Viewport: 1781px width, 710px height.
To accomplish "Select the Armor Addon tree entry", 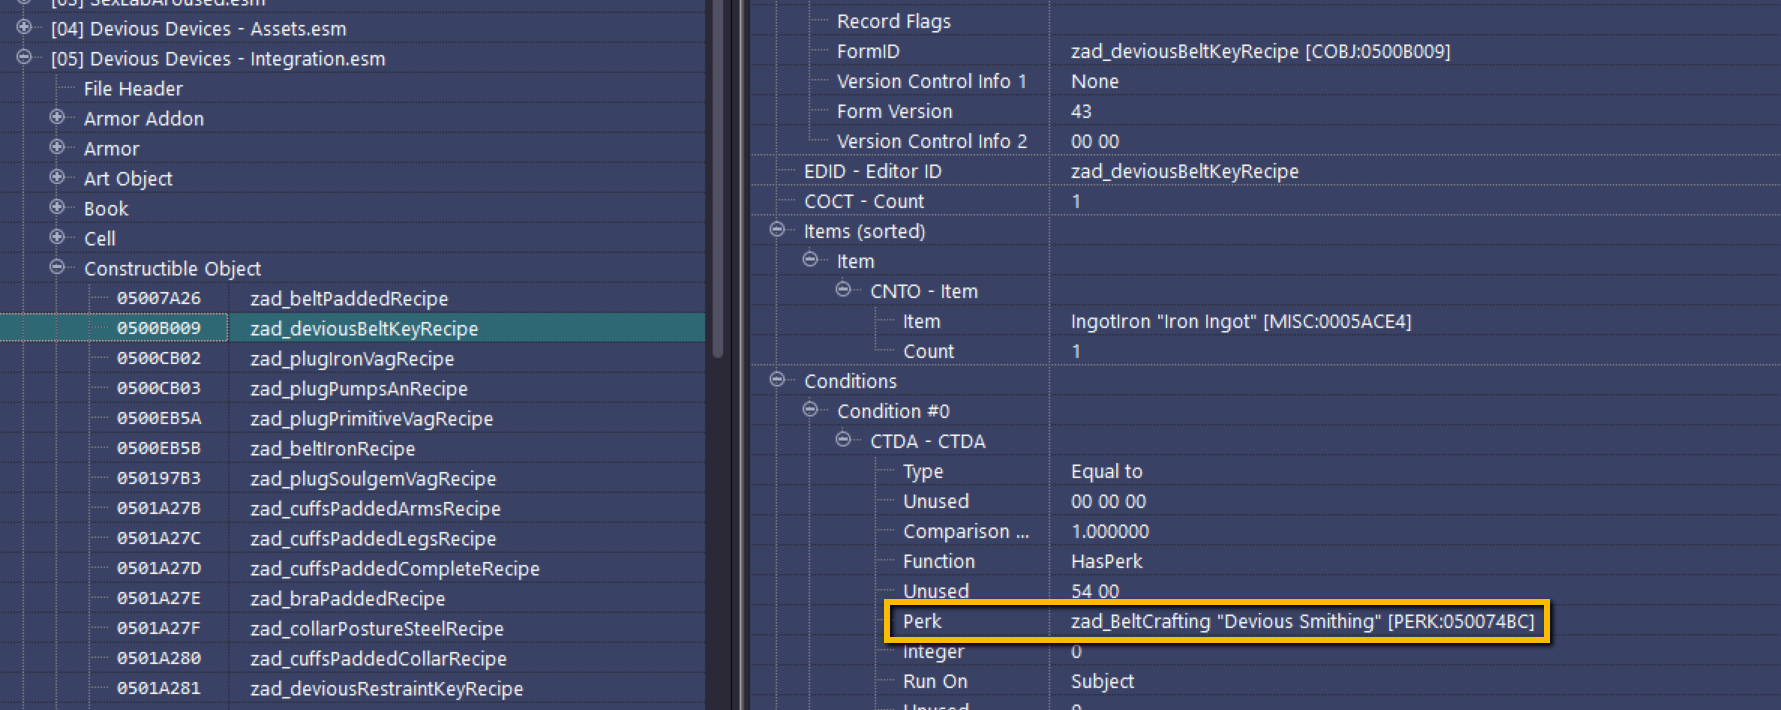I will tap(144, 119).
